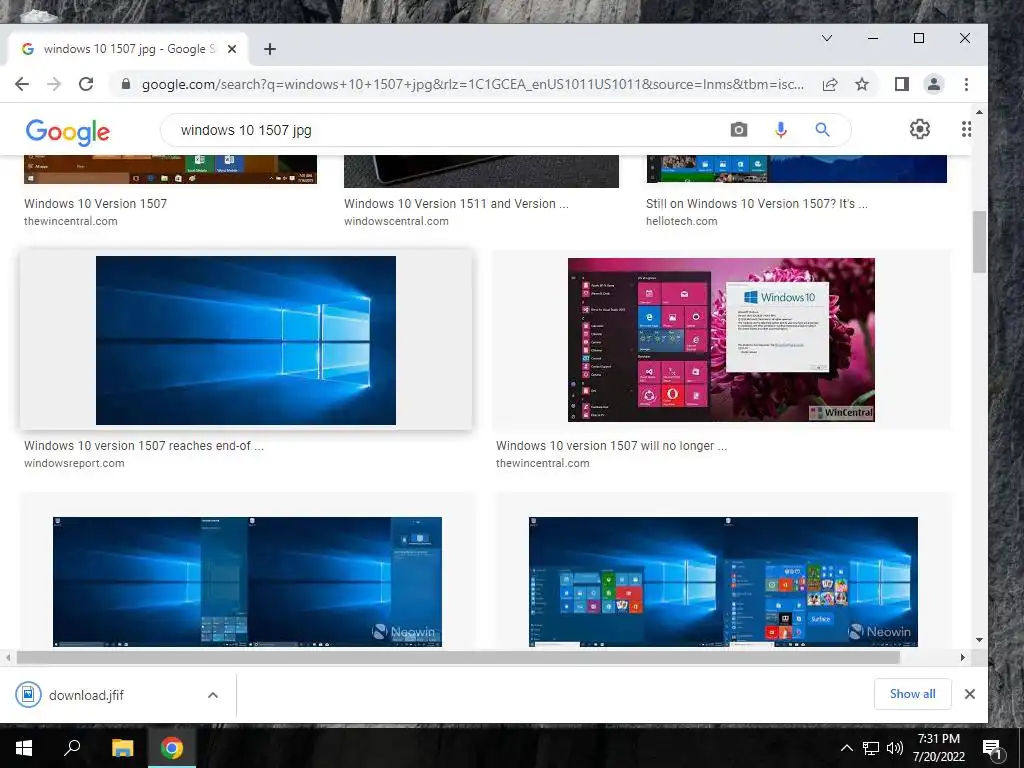Share this page icon in address bar
This screenshot has height=768, width=1024.
830,84
